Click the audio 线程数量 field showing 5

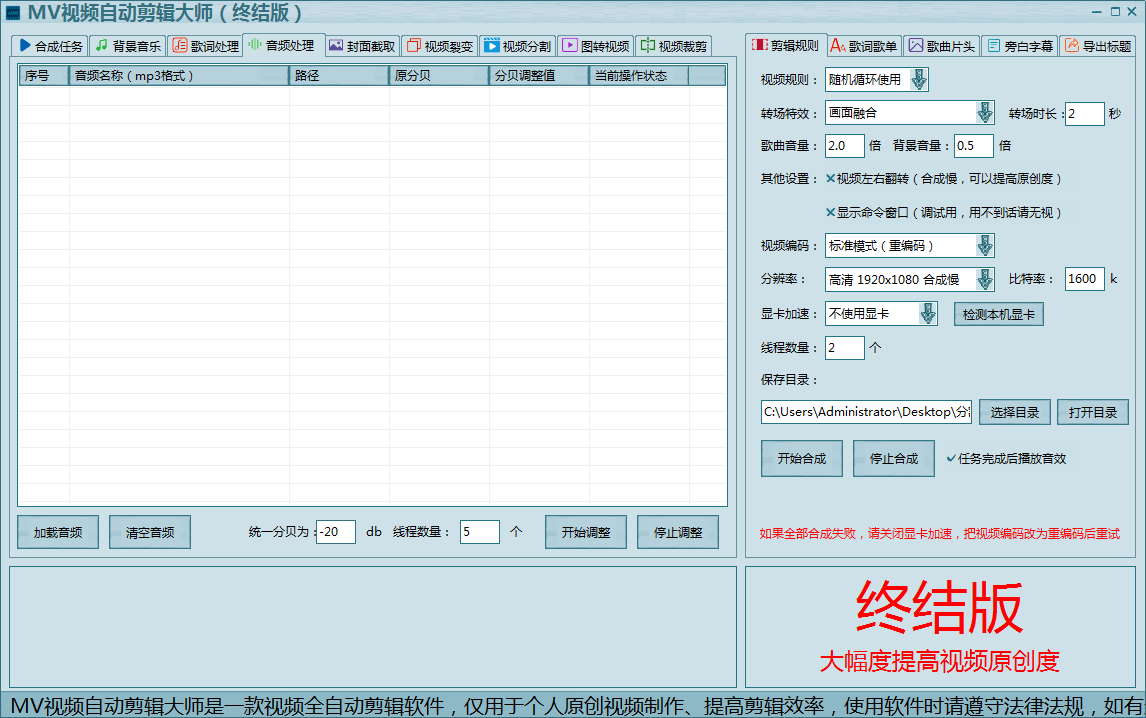(479, 532)
